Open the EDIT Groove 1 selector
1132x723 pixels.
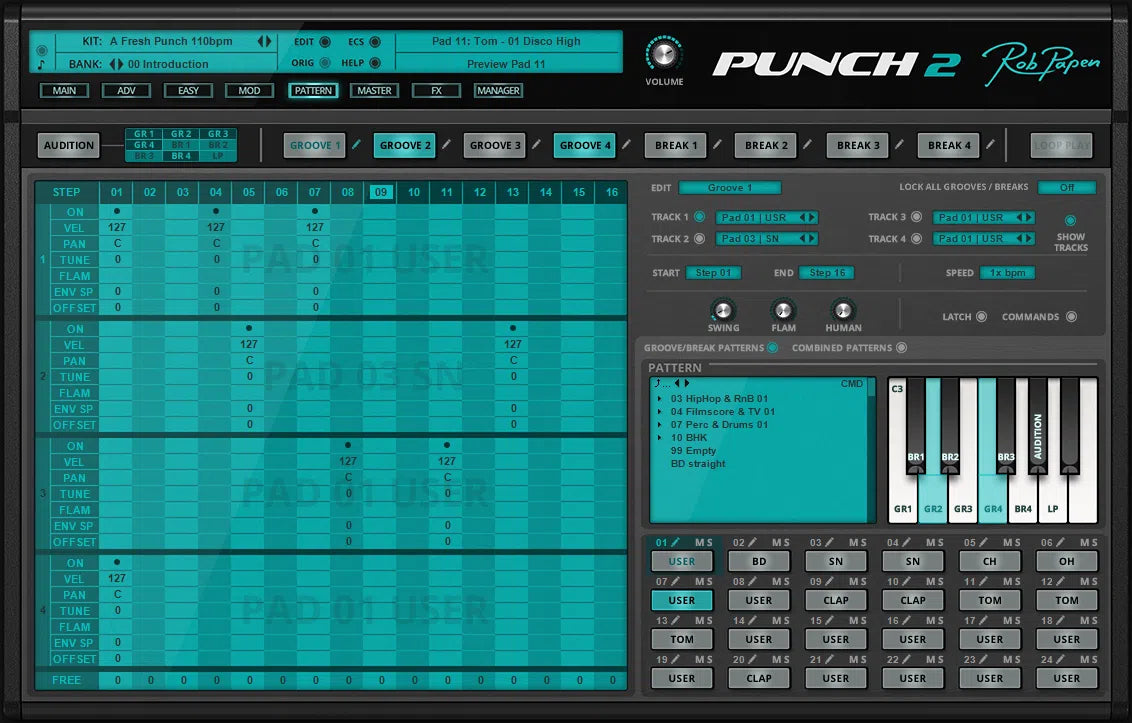click(x=730, y=187)
